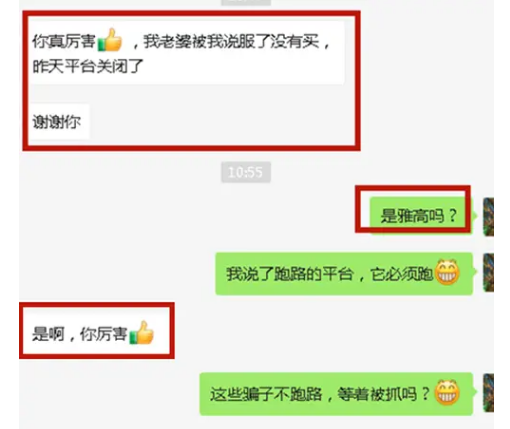Click the partial gray timestamp at the top
This screenshot has height=429, width=510.
pos(246,2)
